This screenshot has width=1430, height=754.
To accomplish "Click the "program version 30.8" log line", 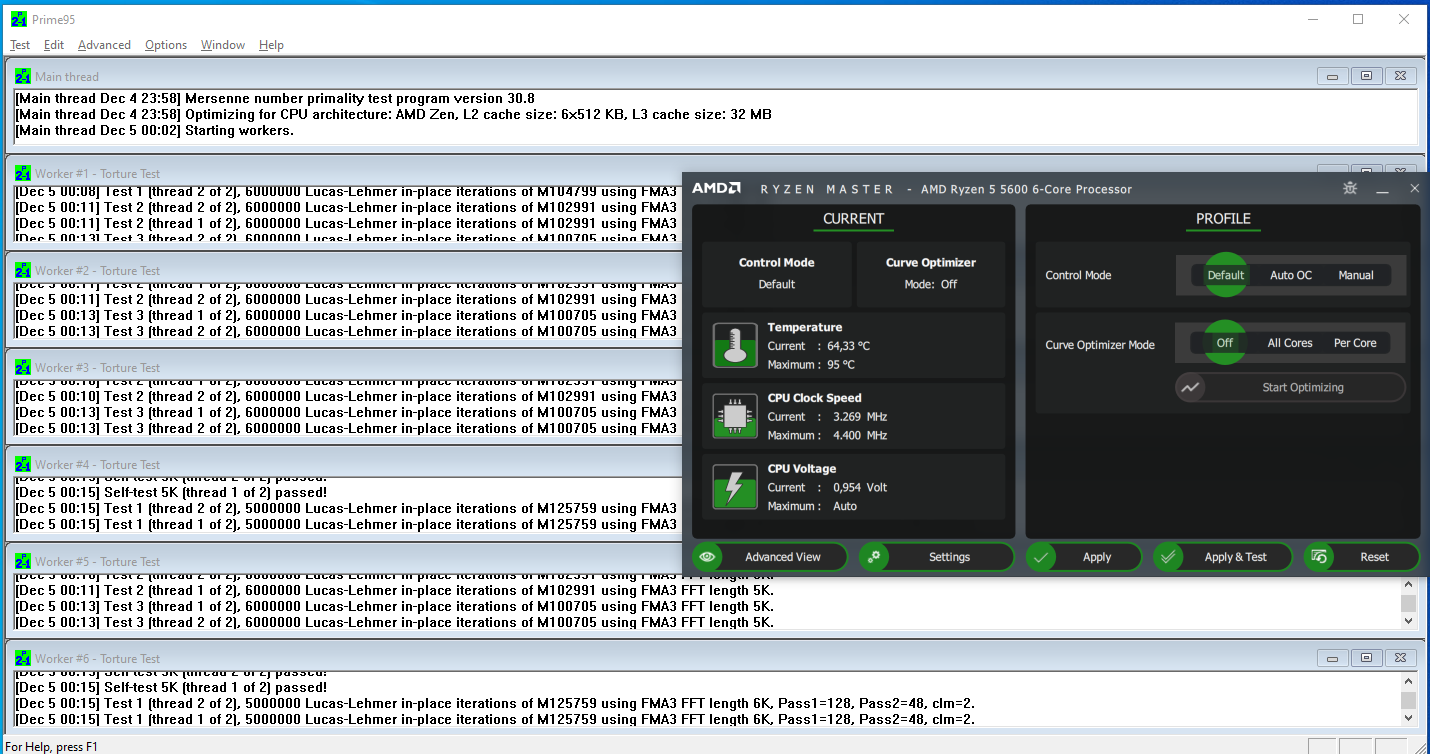I will (x=275, y=99).
